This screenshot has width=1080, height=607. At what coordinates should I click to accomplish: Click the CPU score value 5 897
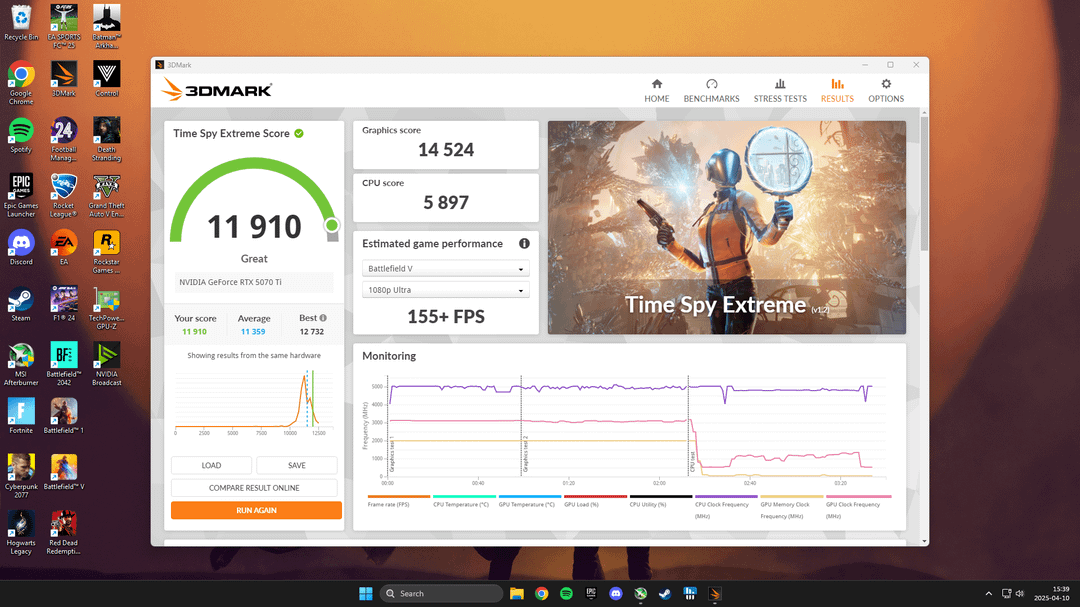point(446,203)
